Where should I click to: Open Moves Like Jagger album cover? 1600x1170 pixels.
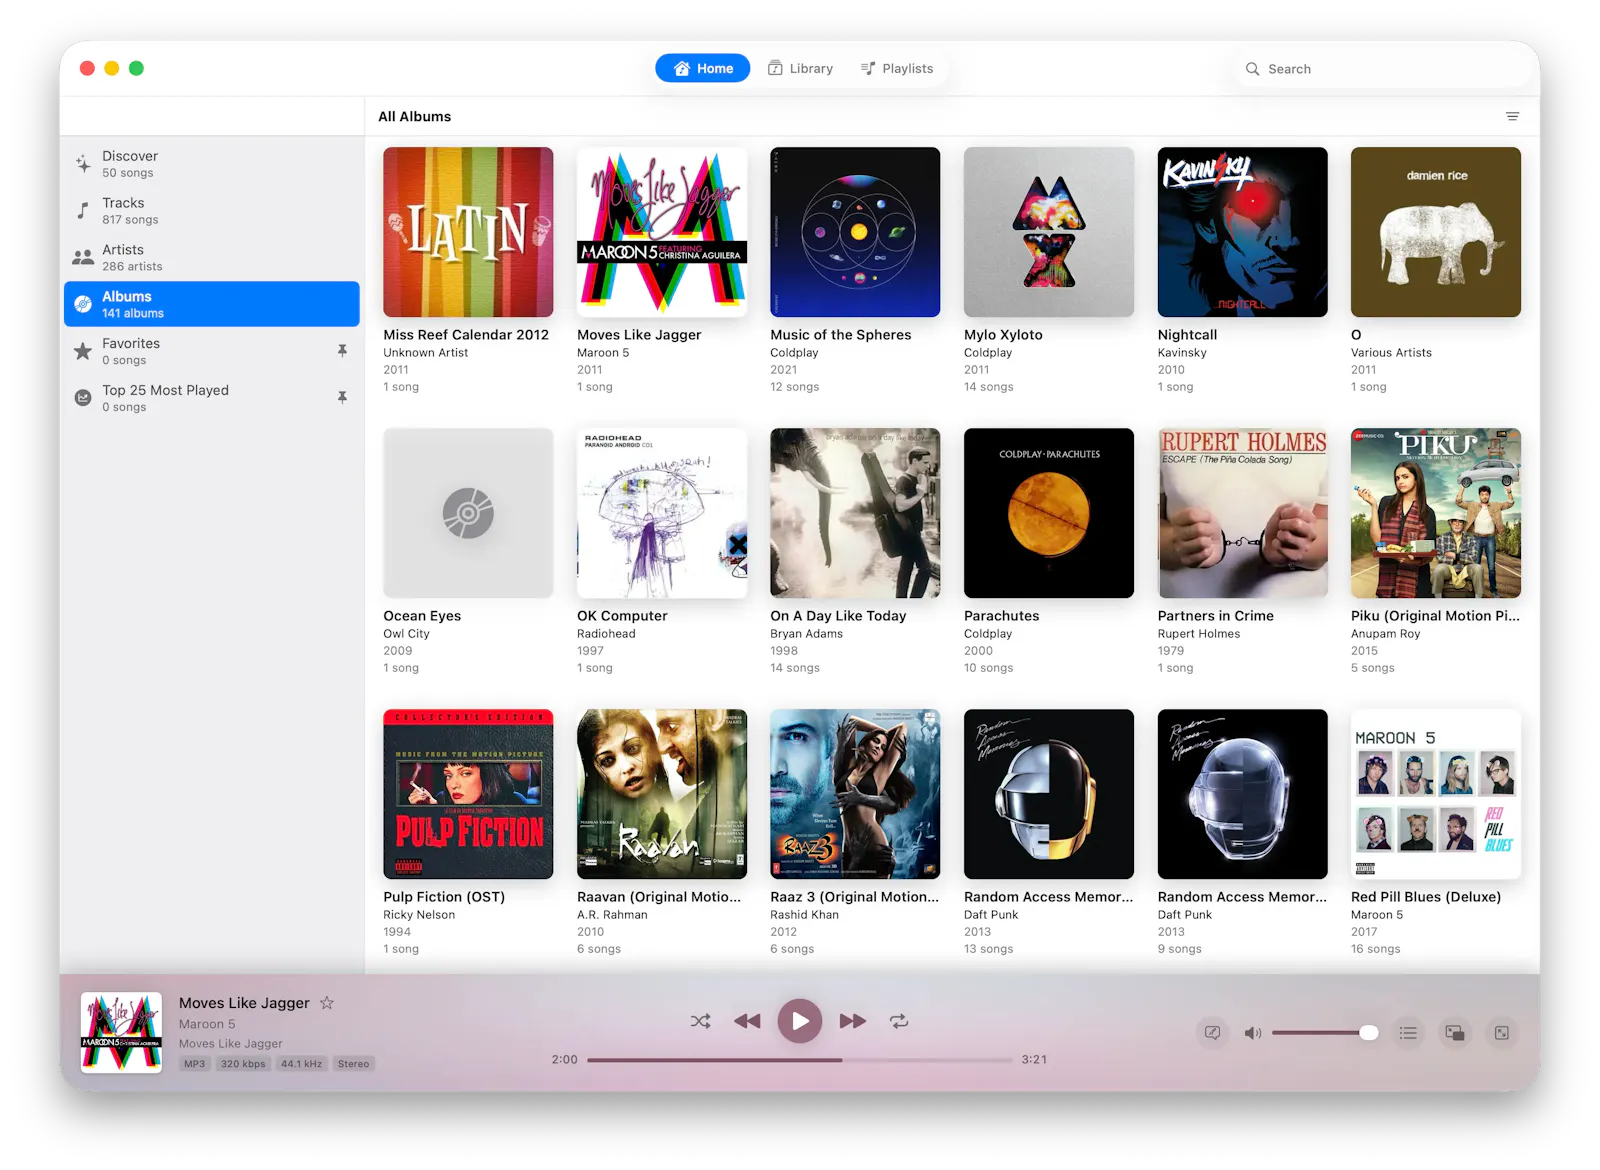[662, 232]
